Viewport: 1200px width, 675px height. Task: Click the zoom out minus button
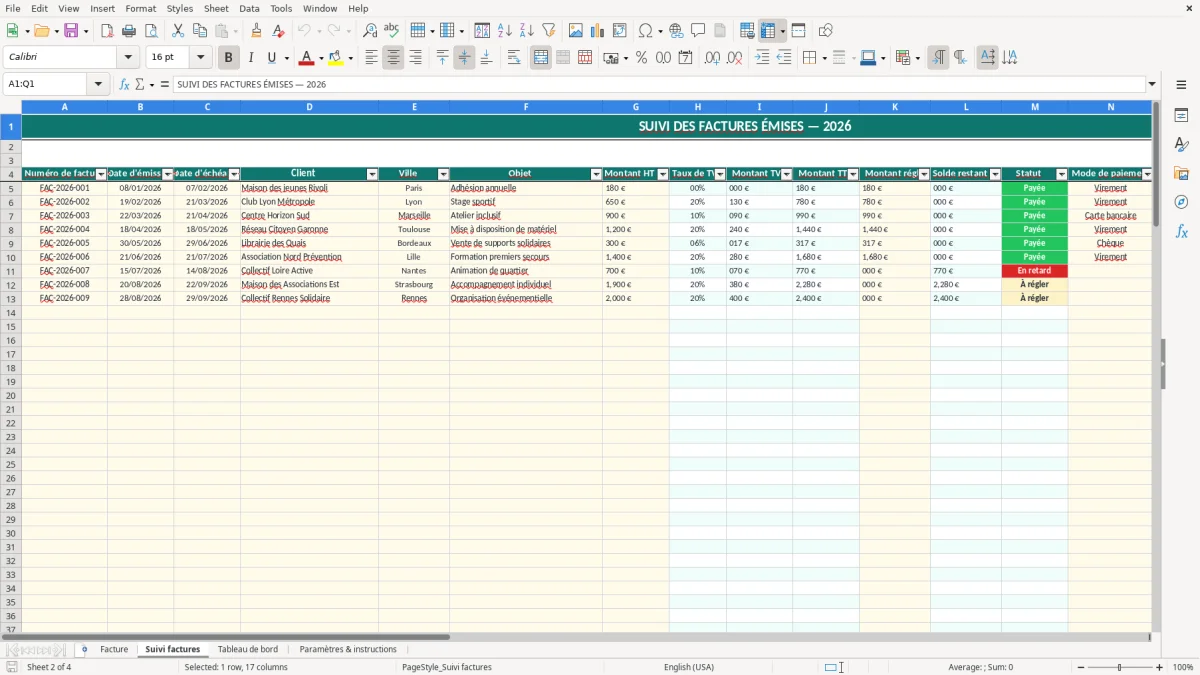coord(1079,667)
